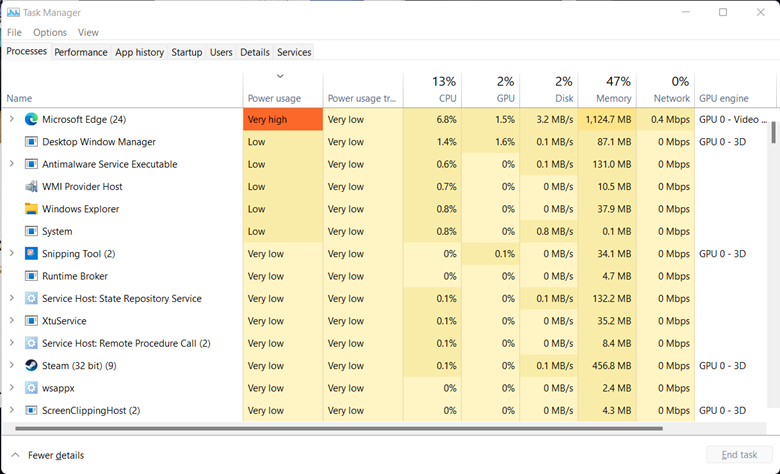
Task: Click the WMI Provider Host icon
Action: 31,187
